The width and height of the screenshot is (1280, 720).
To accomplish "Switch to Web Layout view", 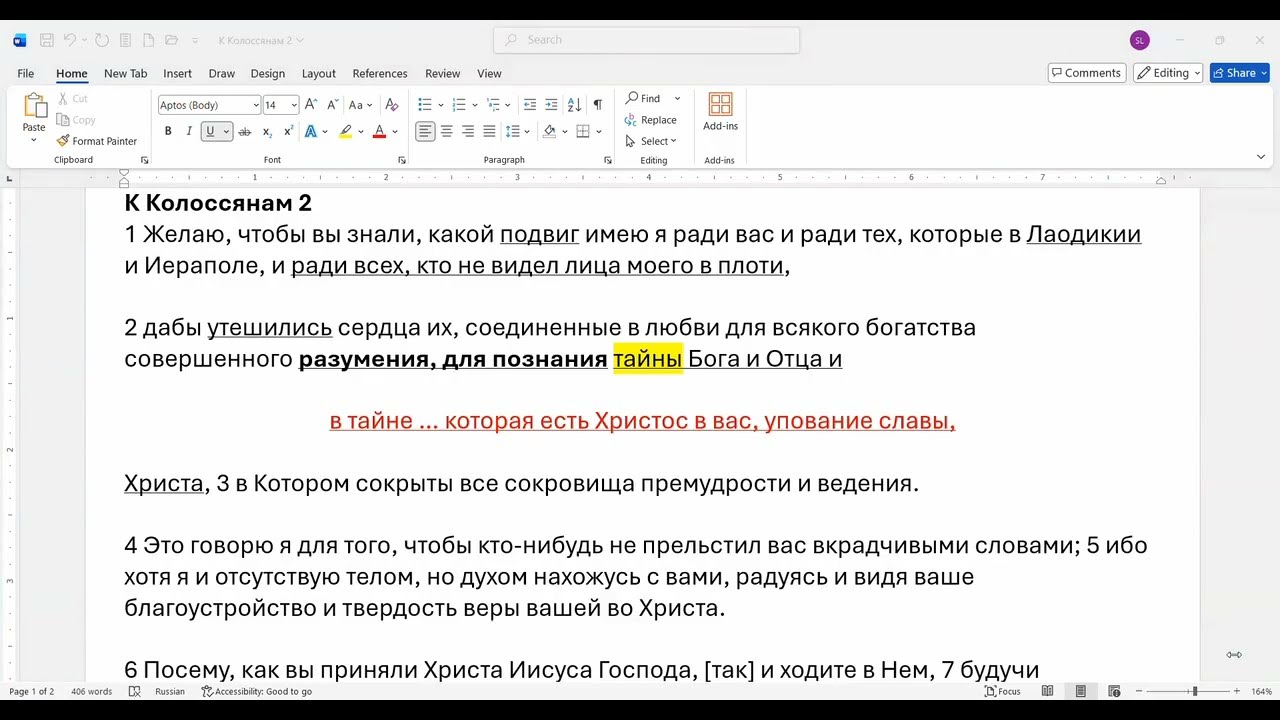I will 1114,691.
